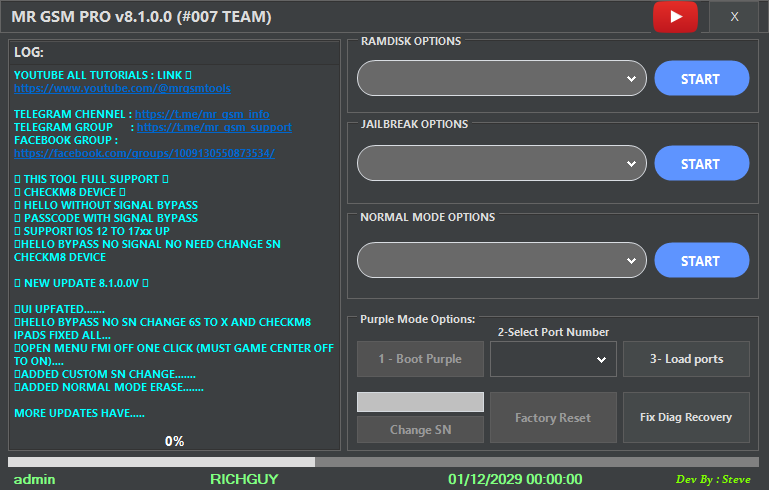Open the Jailbreak Options dropdown
Image resolution: width=769 pixels, height=490 pixels.
502,163
